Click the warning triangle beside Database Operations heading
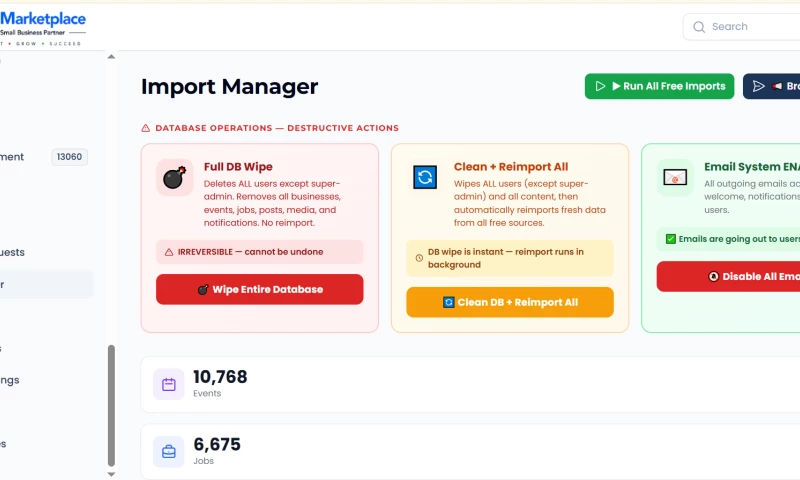This screenshot has height=480, width=800. (x=145, y=128)
